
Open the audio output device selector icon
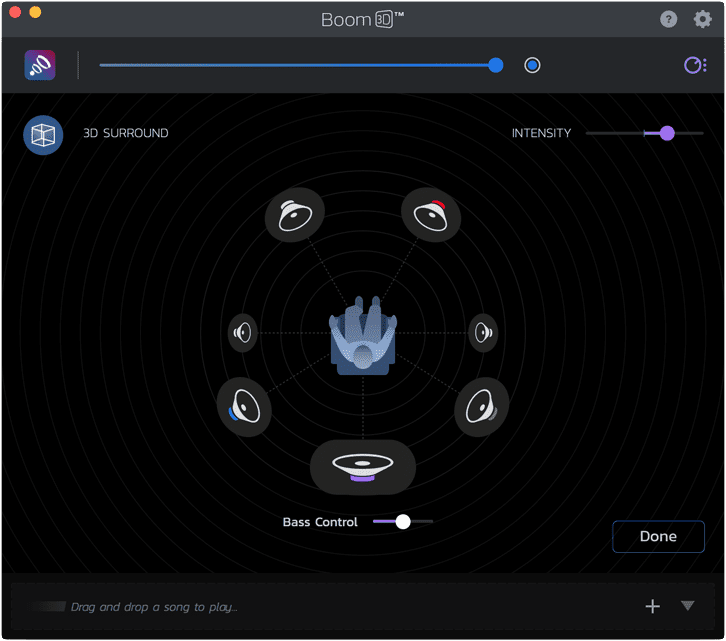coord(695,65)
